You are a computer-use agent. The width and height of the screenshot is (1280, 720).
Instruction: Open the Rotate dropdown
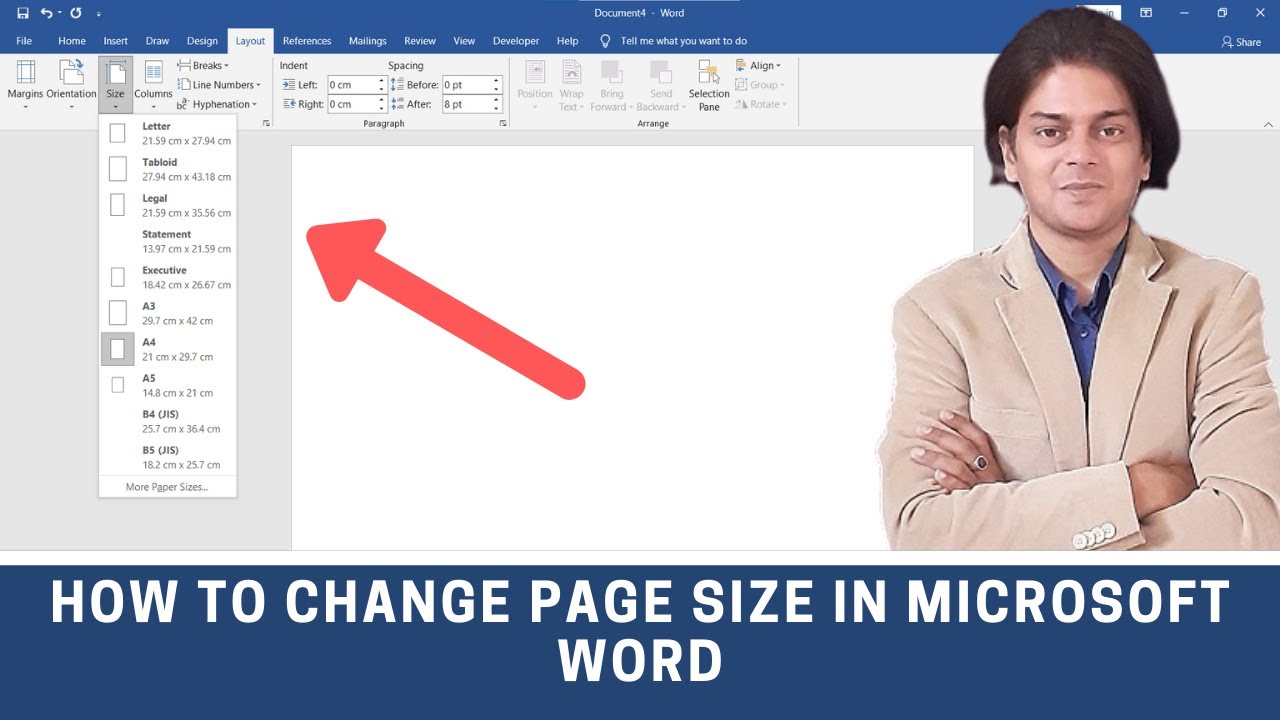click(x=761, y=104)
